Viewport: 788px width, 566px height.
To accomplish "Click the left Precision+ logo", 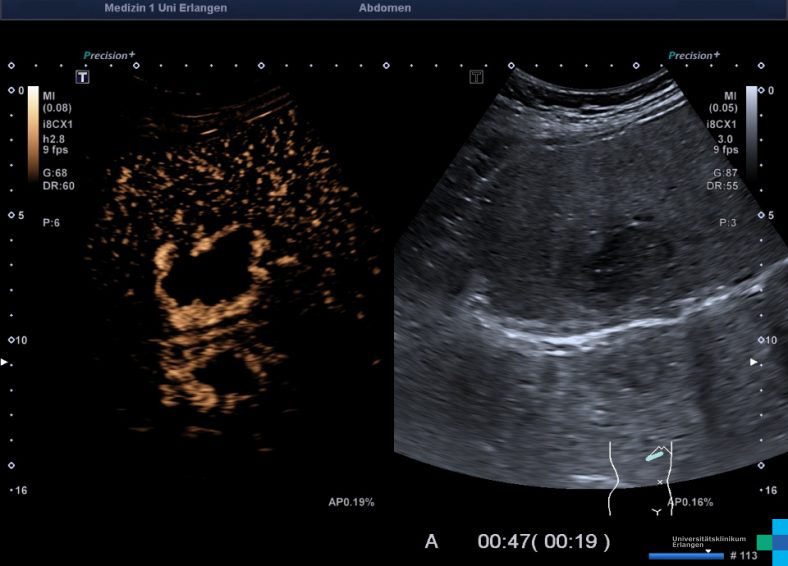I will [x=109, y=56].
